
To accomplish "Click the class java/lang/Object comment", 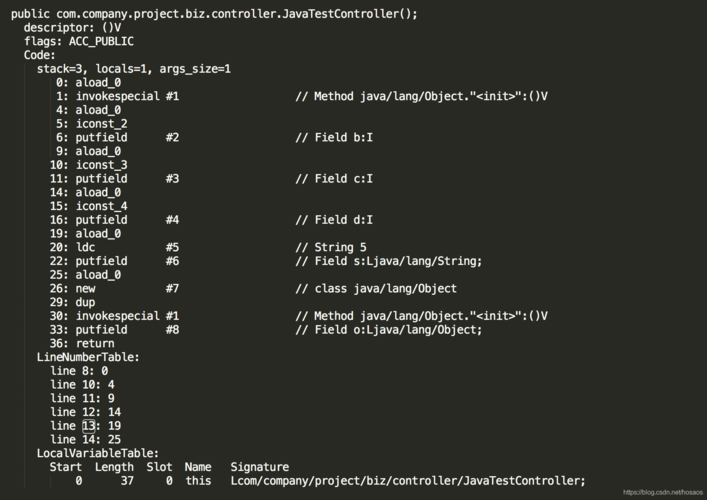I will (376, 288).
